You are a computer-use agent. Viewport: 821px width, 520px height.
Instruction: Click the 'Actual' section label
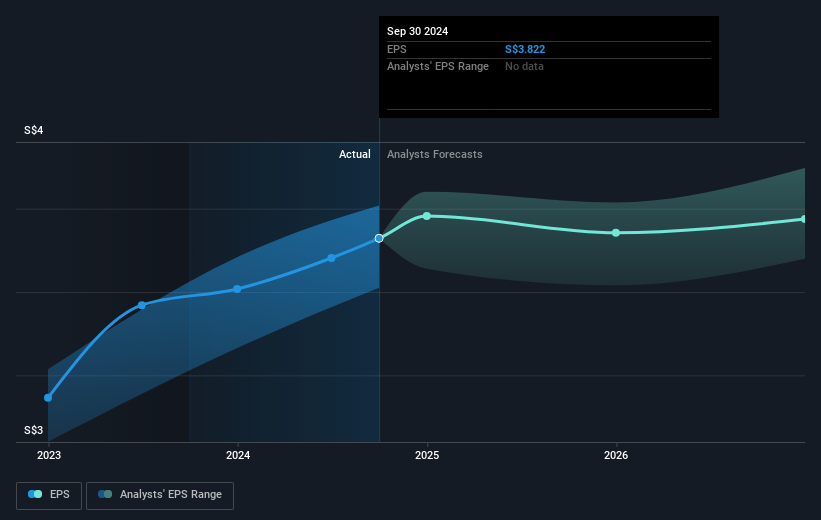[x=354, y=154]
